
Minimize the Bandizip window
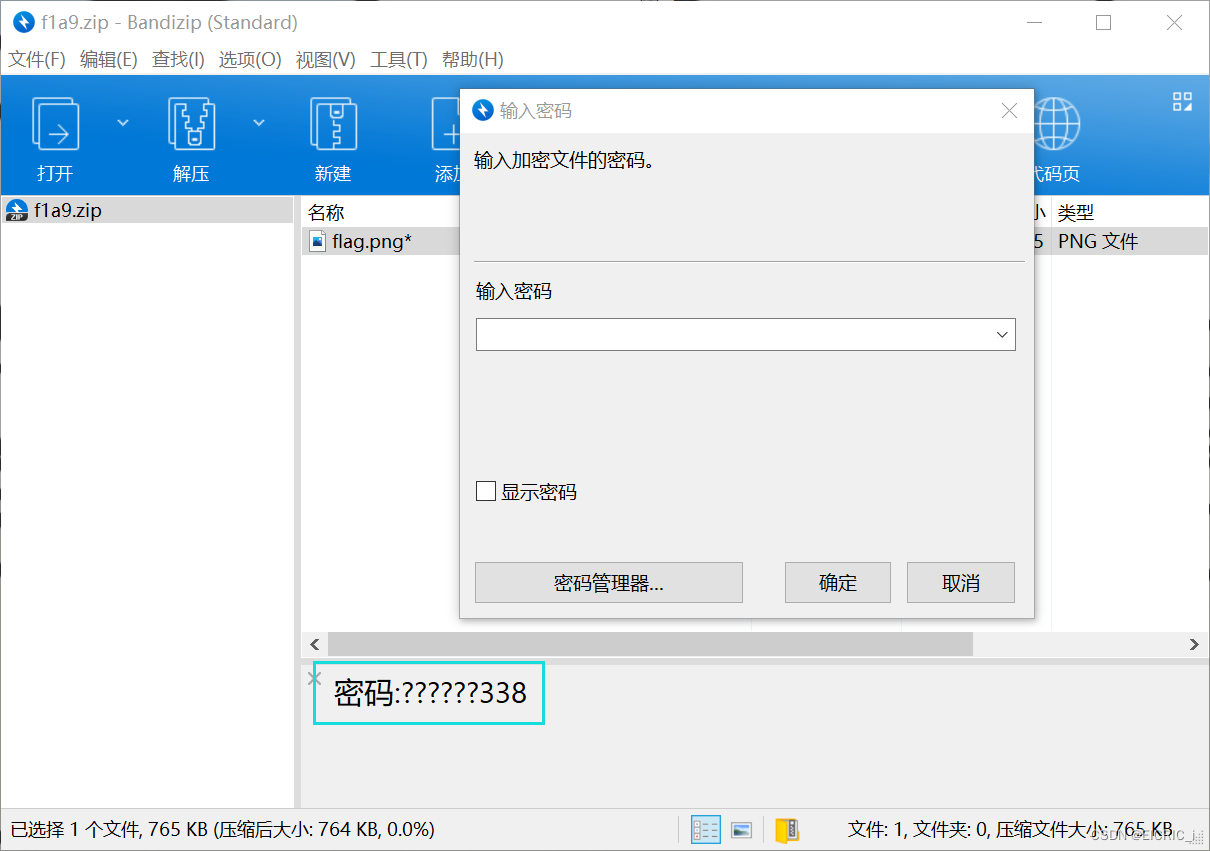pyautogui.click(x=1036, y=22)
